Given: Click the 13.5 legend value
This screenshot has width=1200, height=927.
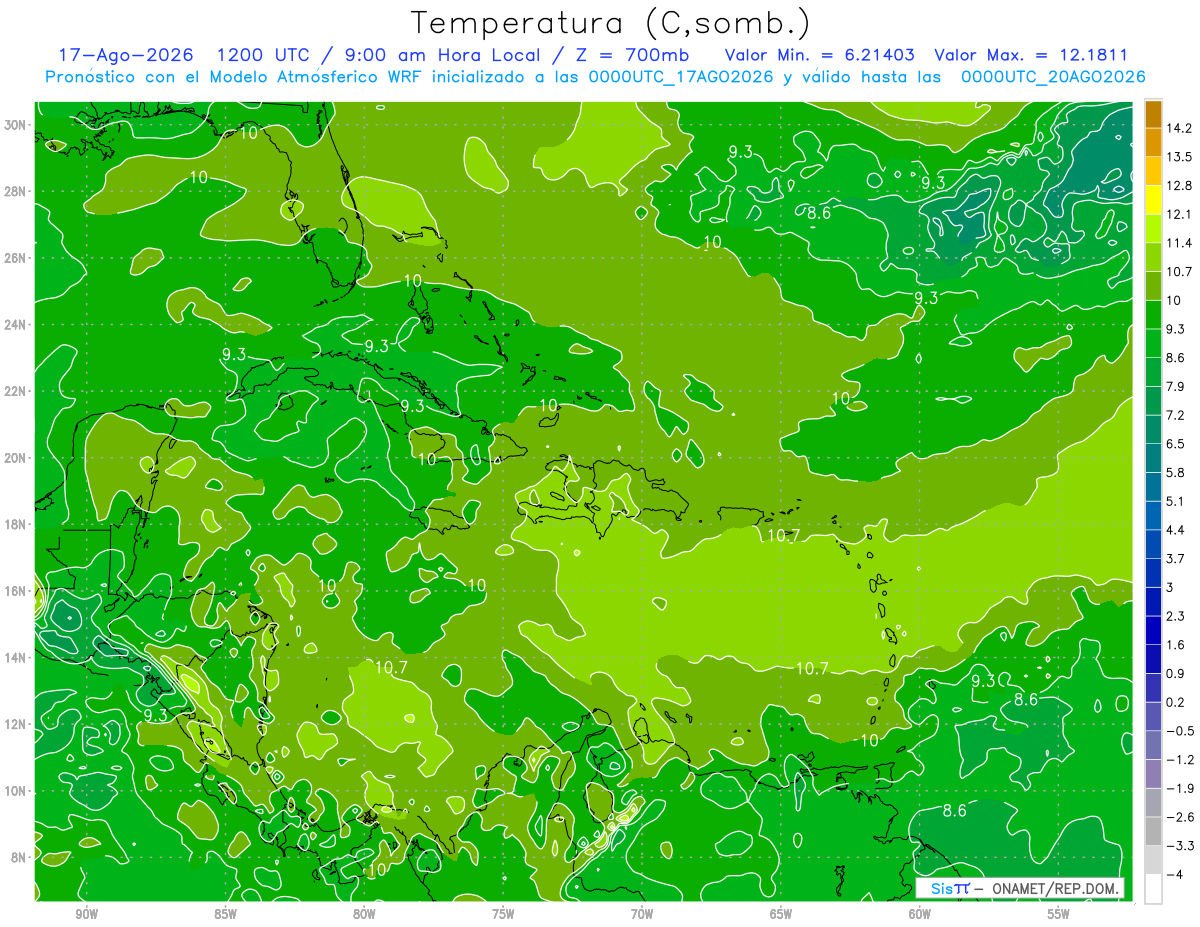Looking at the screenshot, I should [x=1180, y=157].
